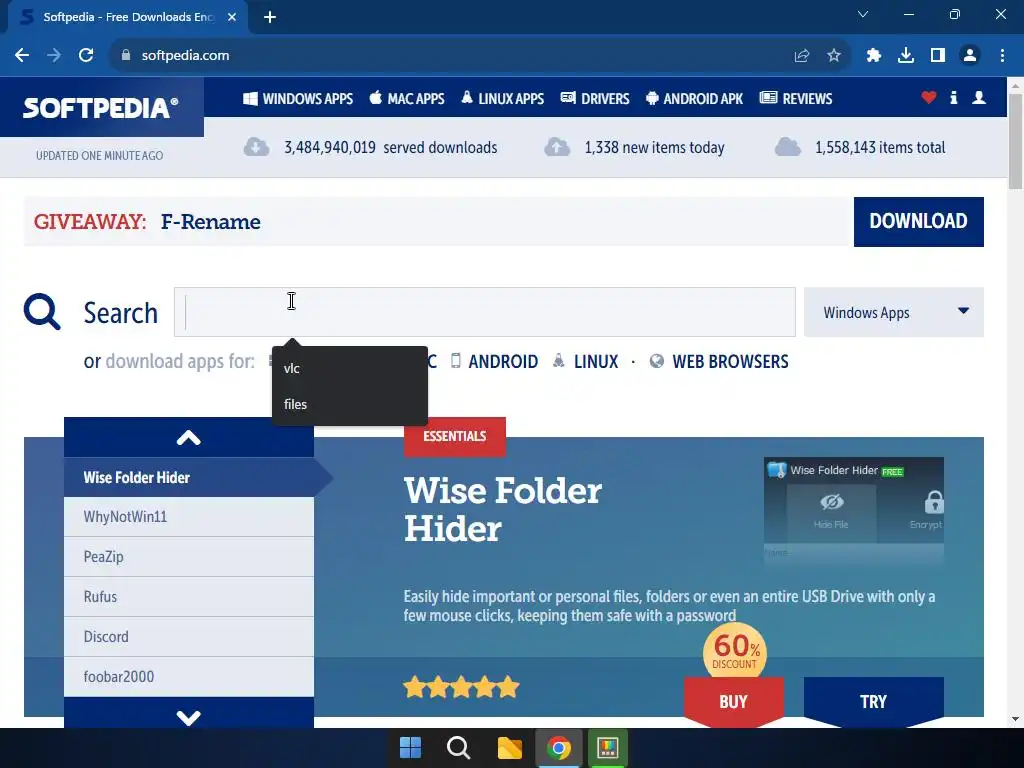Open the extensions puzzle icon
The width and height of the screenshot is (1024, 768).
(x=874, y=56)
